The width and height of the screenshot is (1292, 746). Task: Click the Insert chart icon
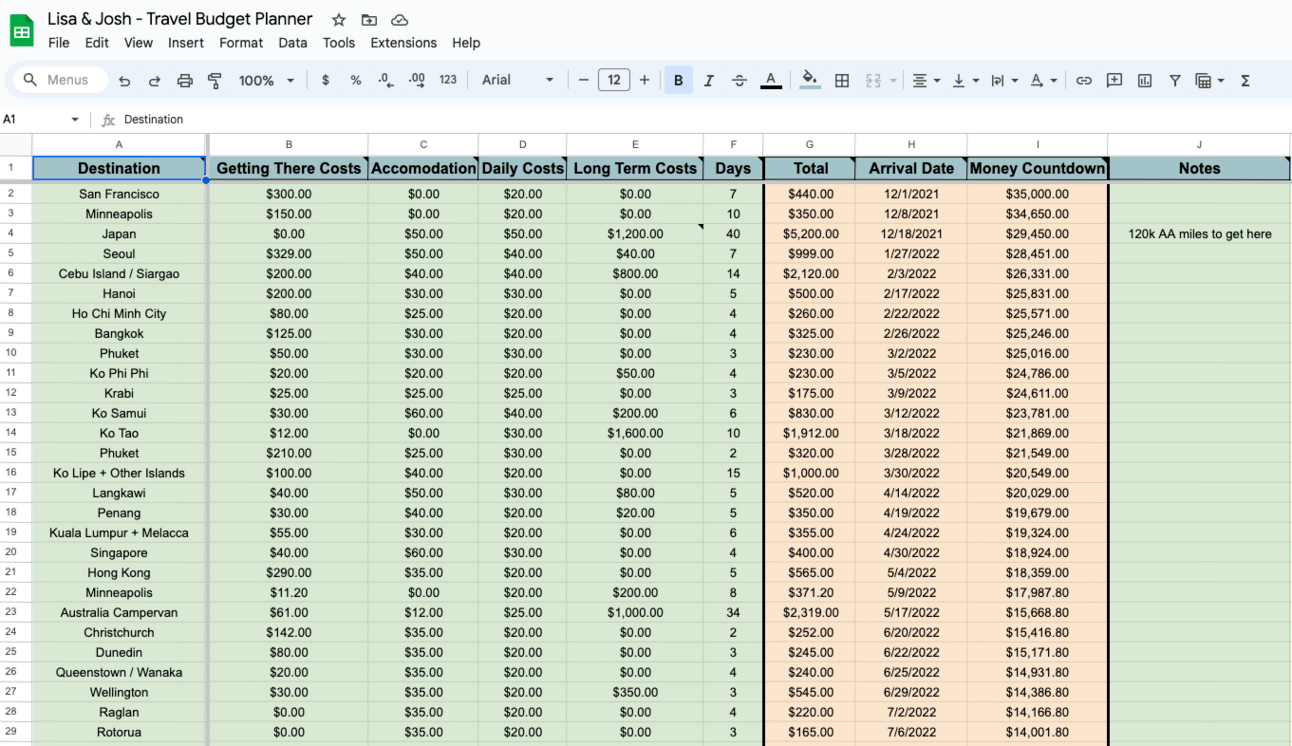pos(1144,81)
